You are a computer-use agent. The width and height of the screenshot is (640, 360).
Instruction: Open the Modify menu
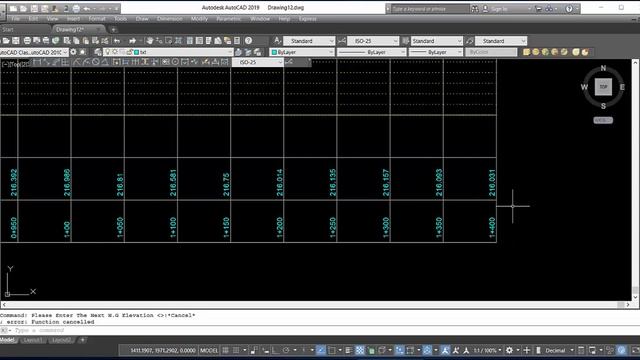[199, 19]
